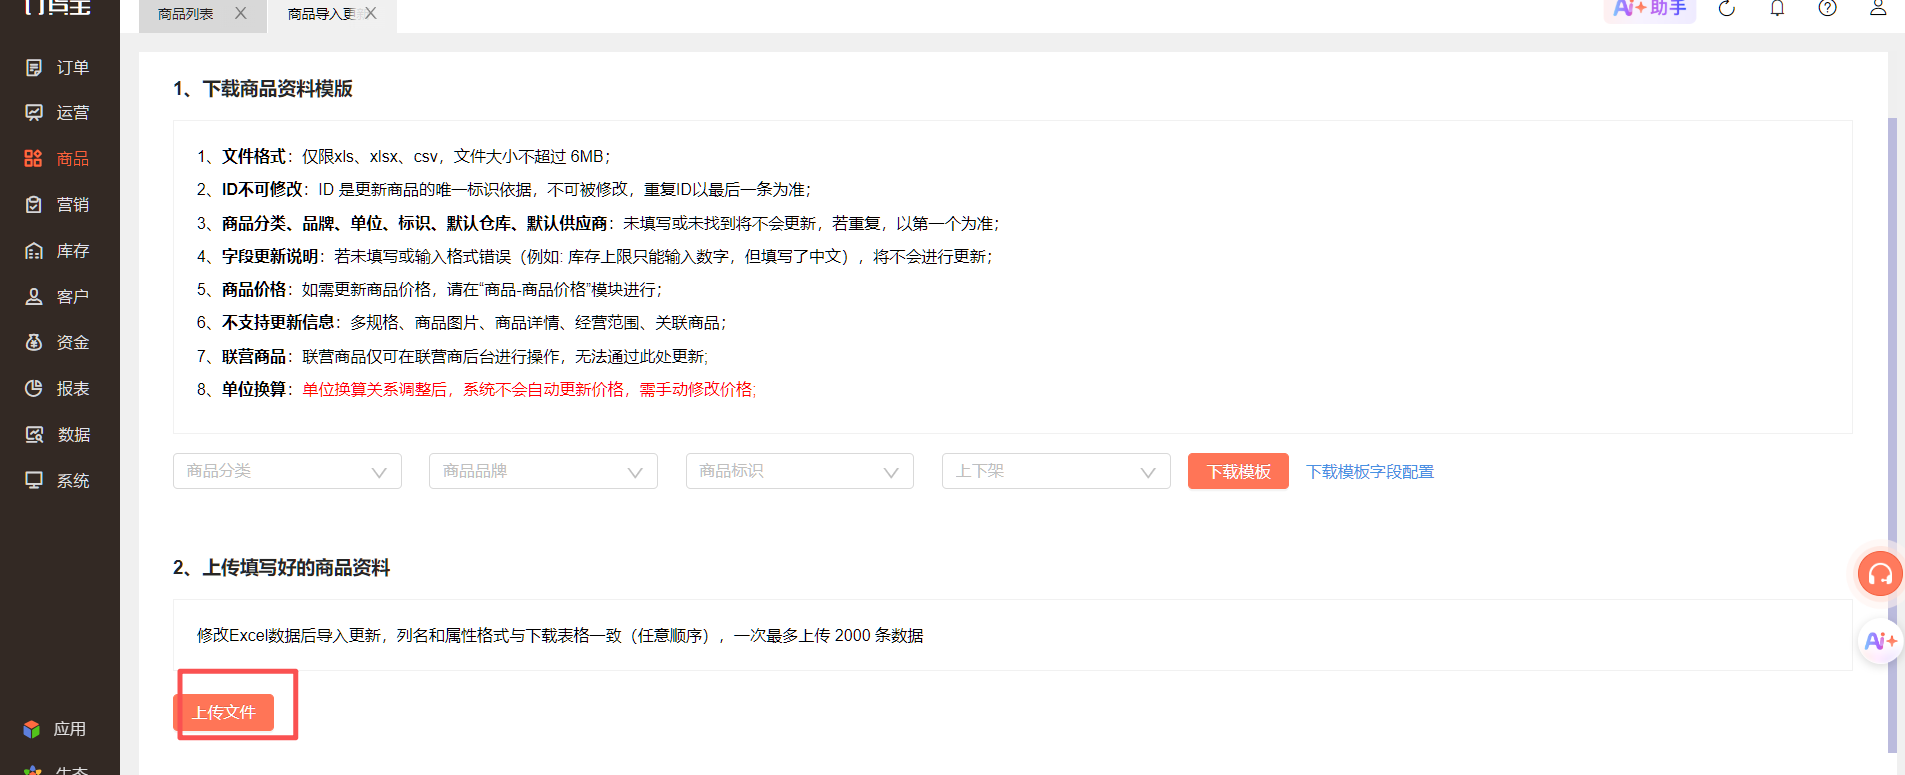Open the 下载模板字段配置 link
Screen dimensions: 1905x775
(1370, 472)
